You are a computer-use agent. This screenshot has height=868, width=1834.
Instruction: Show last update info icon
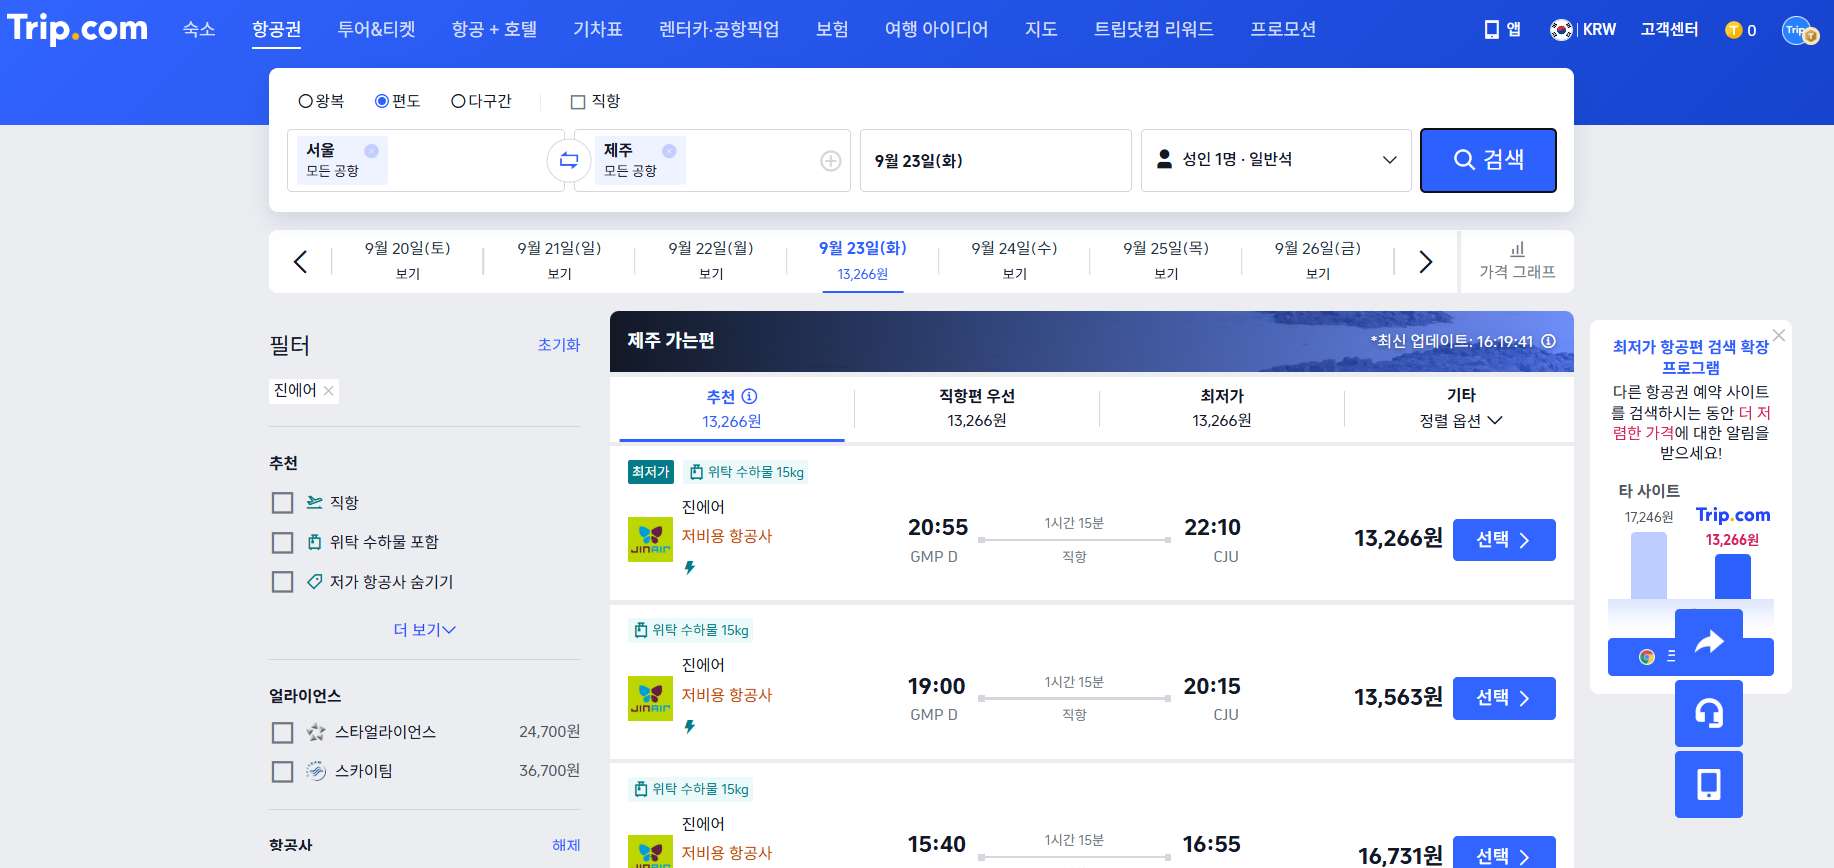[x=1548, y=341]
